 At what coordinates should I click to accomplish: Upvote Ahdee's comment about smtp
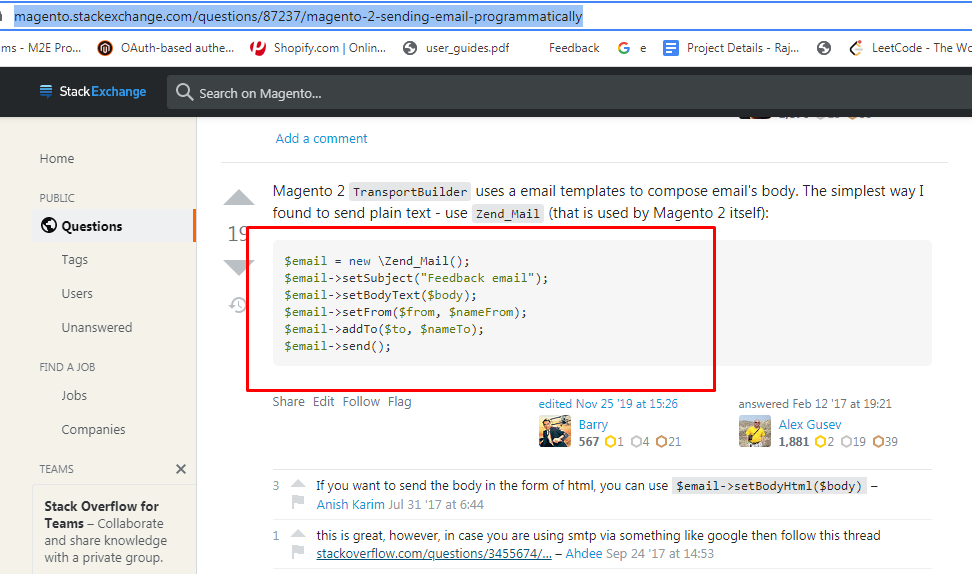297,536
